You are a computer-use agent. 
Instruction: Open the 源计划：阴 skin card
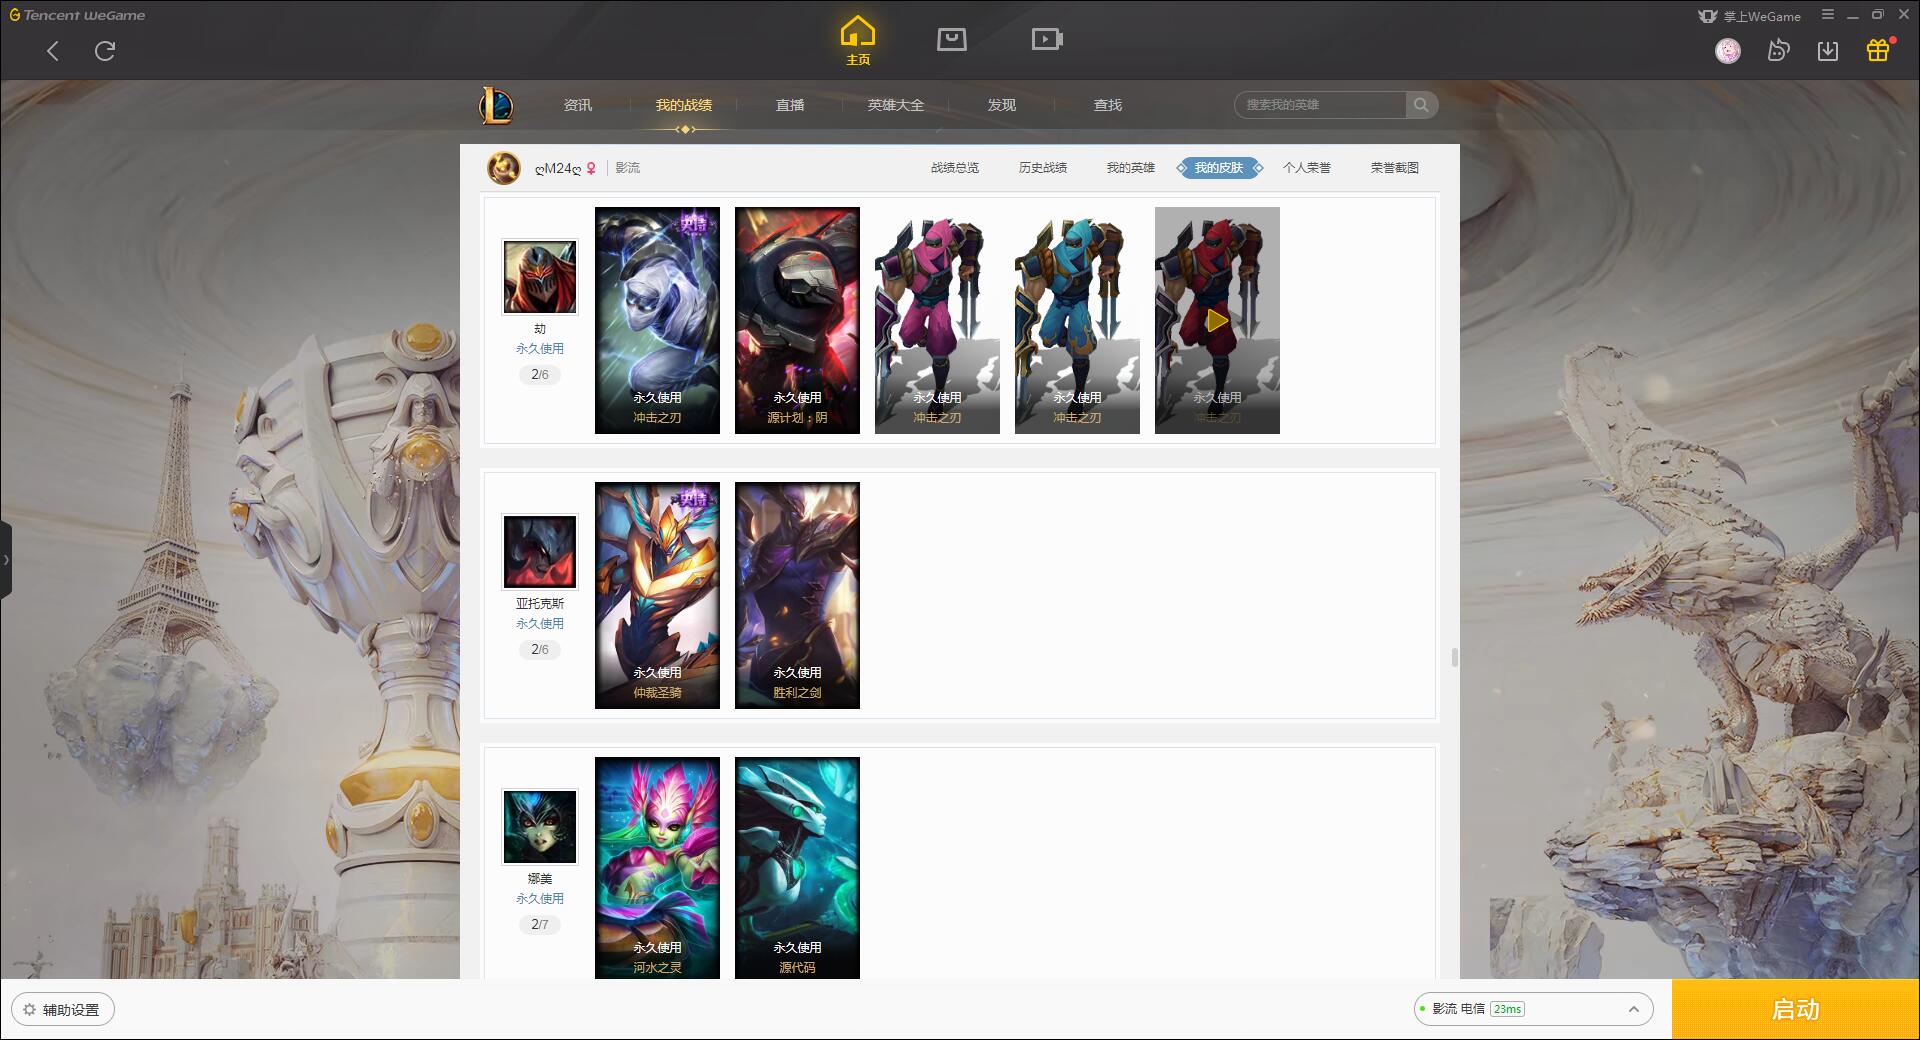pyautogui.click(x=797, y=320)
